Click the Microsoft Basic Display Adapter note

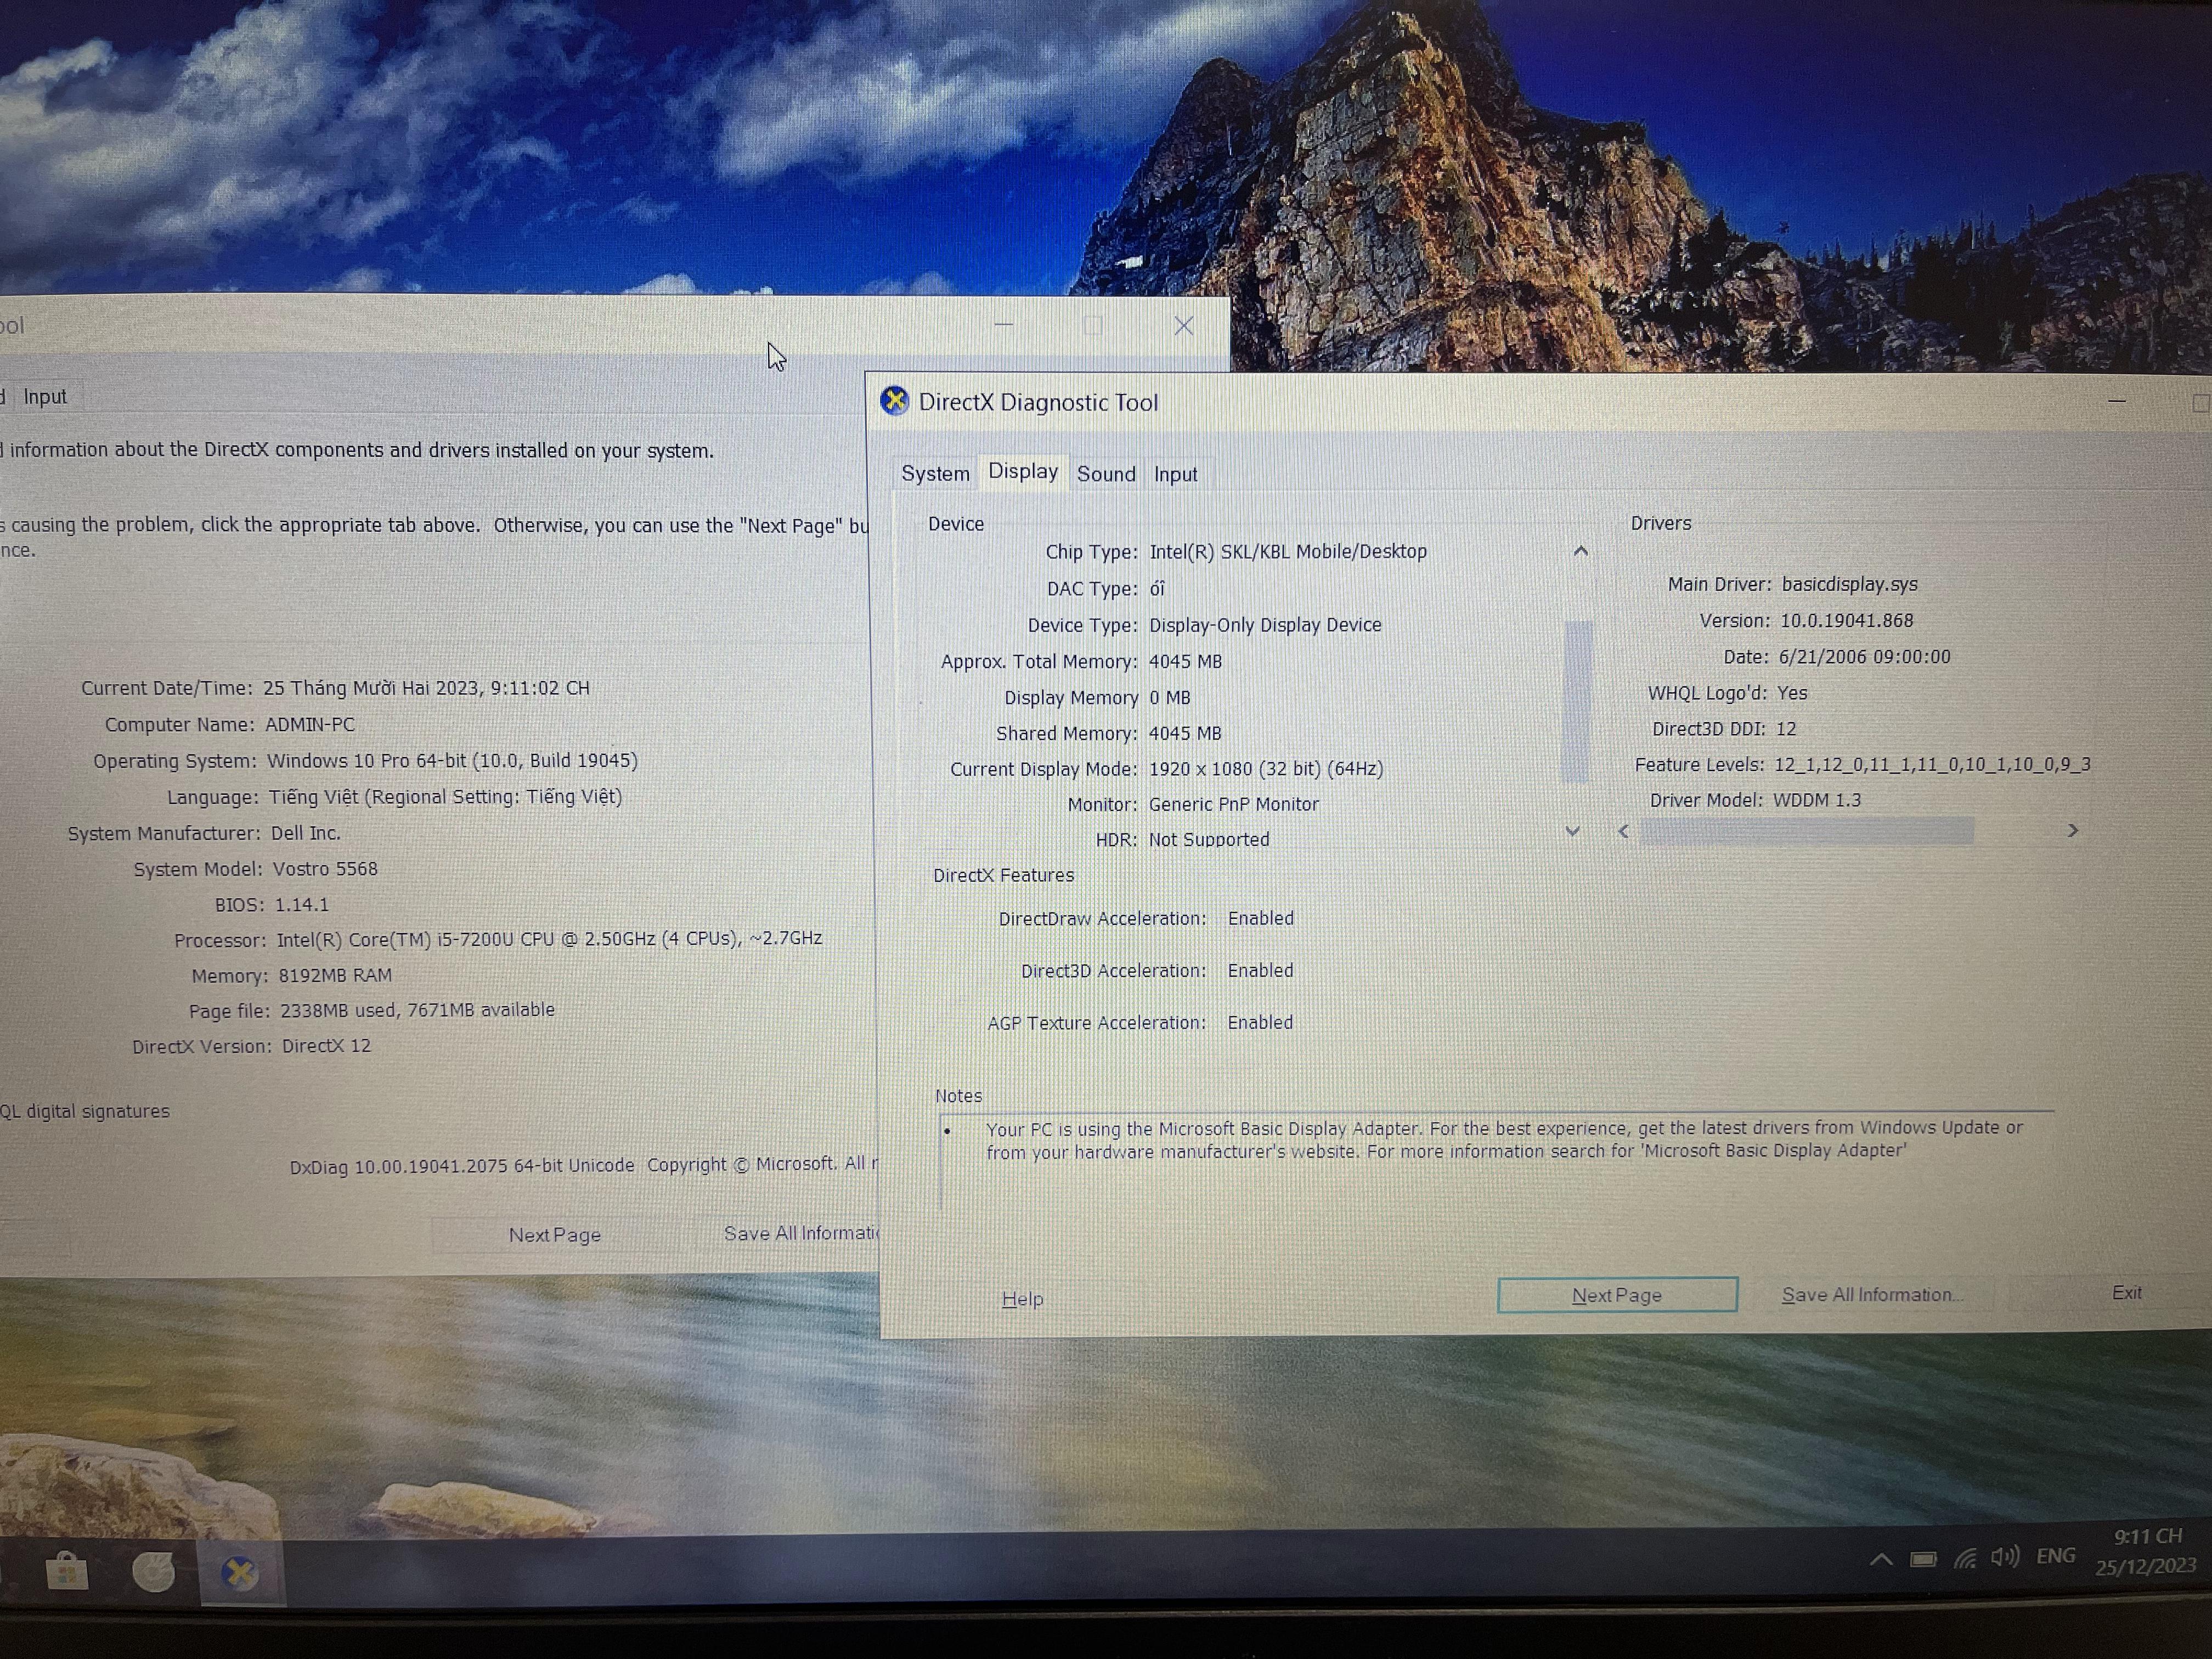tap(1504, 1140)
